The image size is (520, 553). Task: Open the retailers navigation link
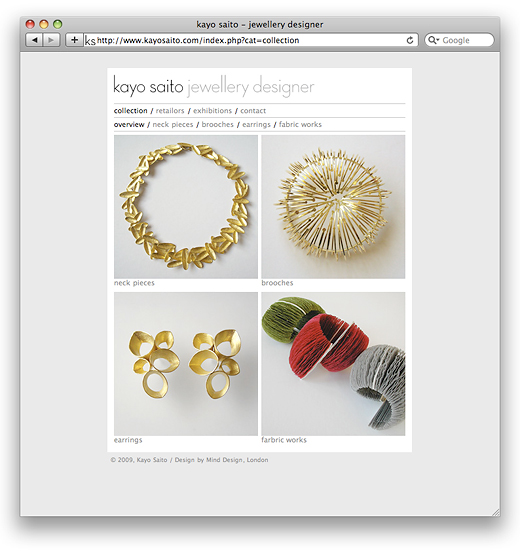pyautogui.click(x=170, y=111)
